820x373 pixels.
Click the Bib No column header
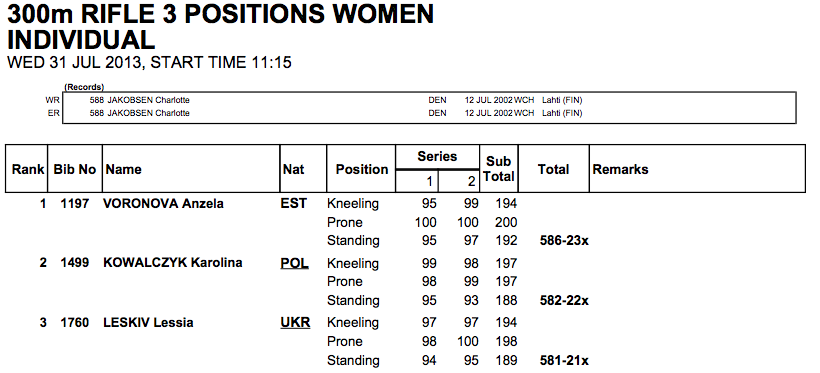75,169
